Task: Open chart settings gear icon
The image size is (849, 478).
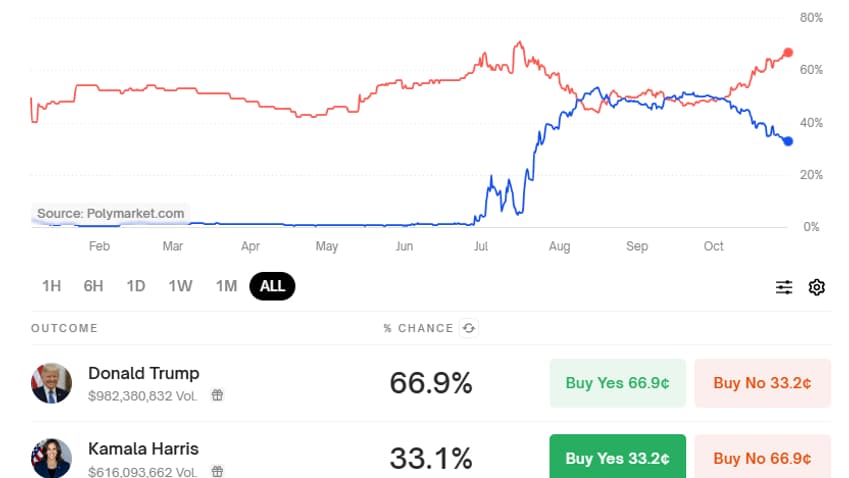Action: (x=817, y=287)
